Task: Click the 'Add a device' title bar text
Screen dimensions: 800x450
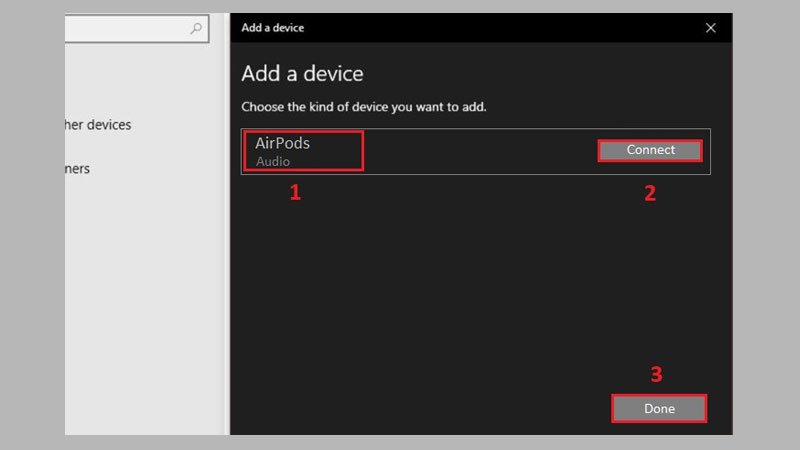Action: coord(273,28)
